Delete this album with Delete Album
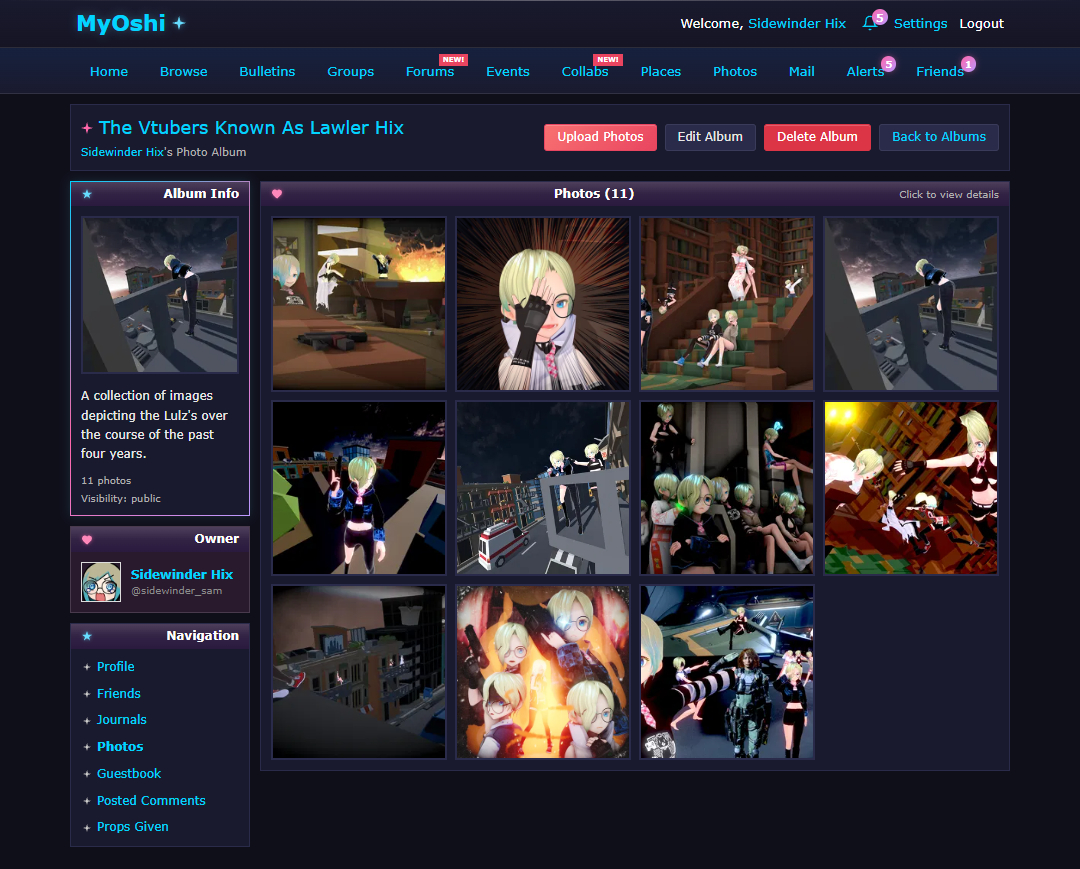 tap(817, 137)
